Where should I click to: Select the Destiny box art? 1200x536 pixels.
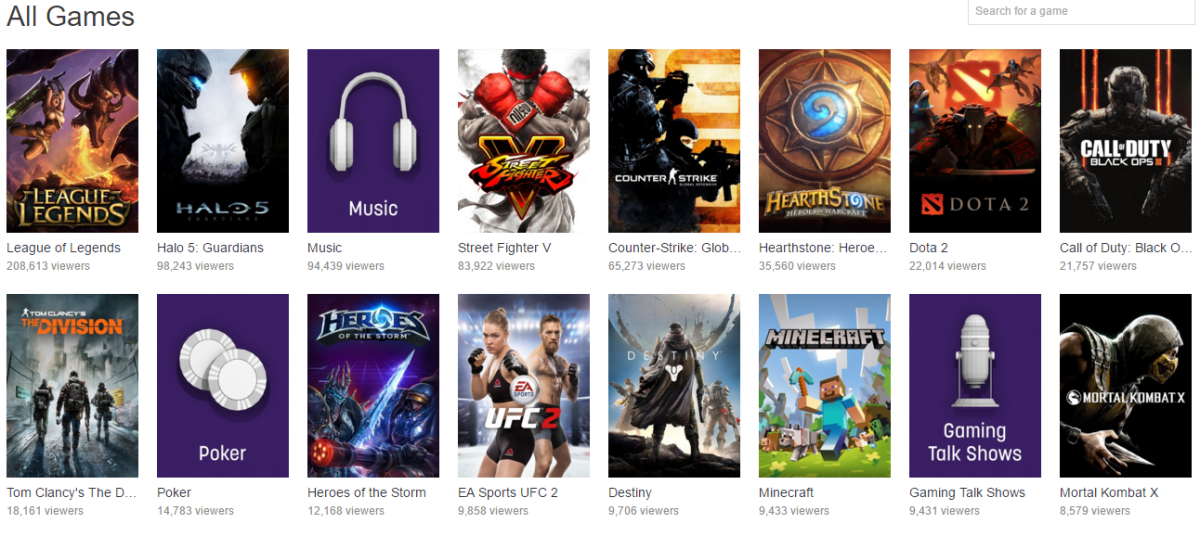pos(674,386)
